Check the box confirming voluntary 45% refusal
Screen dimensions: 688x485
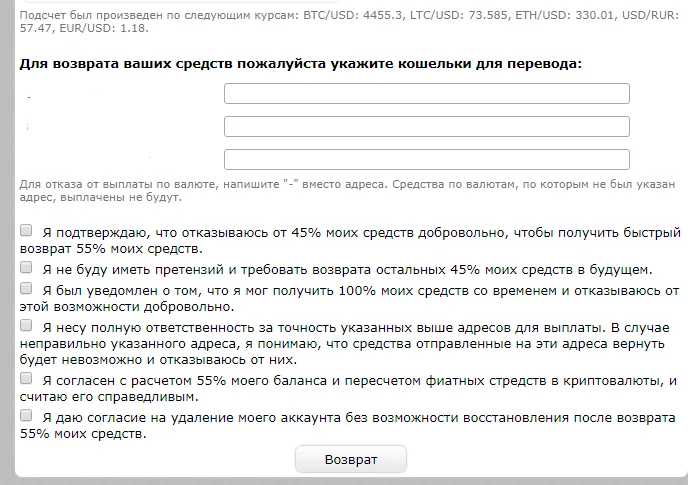(26, 230)
